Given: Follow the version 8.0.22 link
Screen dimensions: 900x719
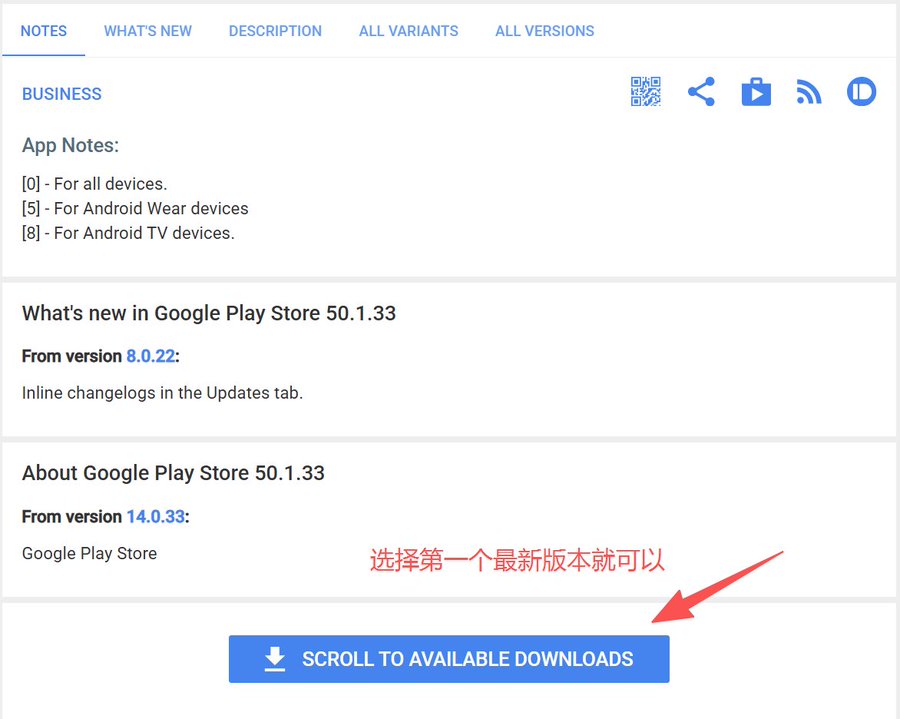Looking at the screenshot, I should 150,356.
